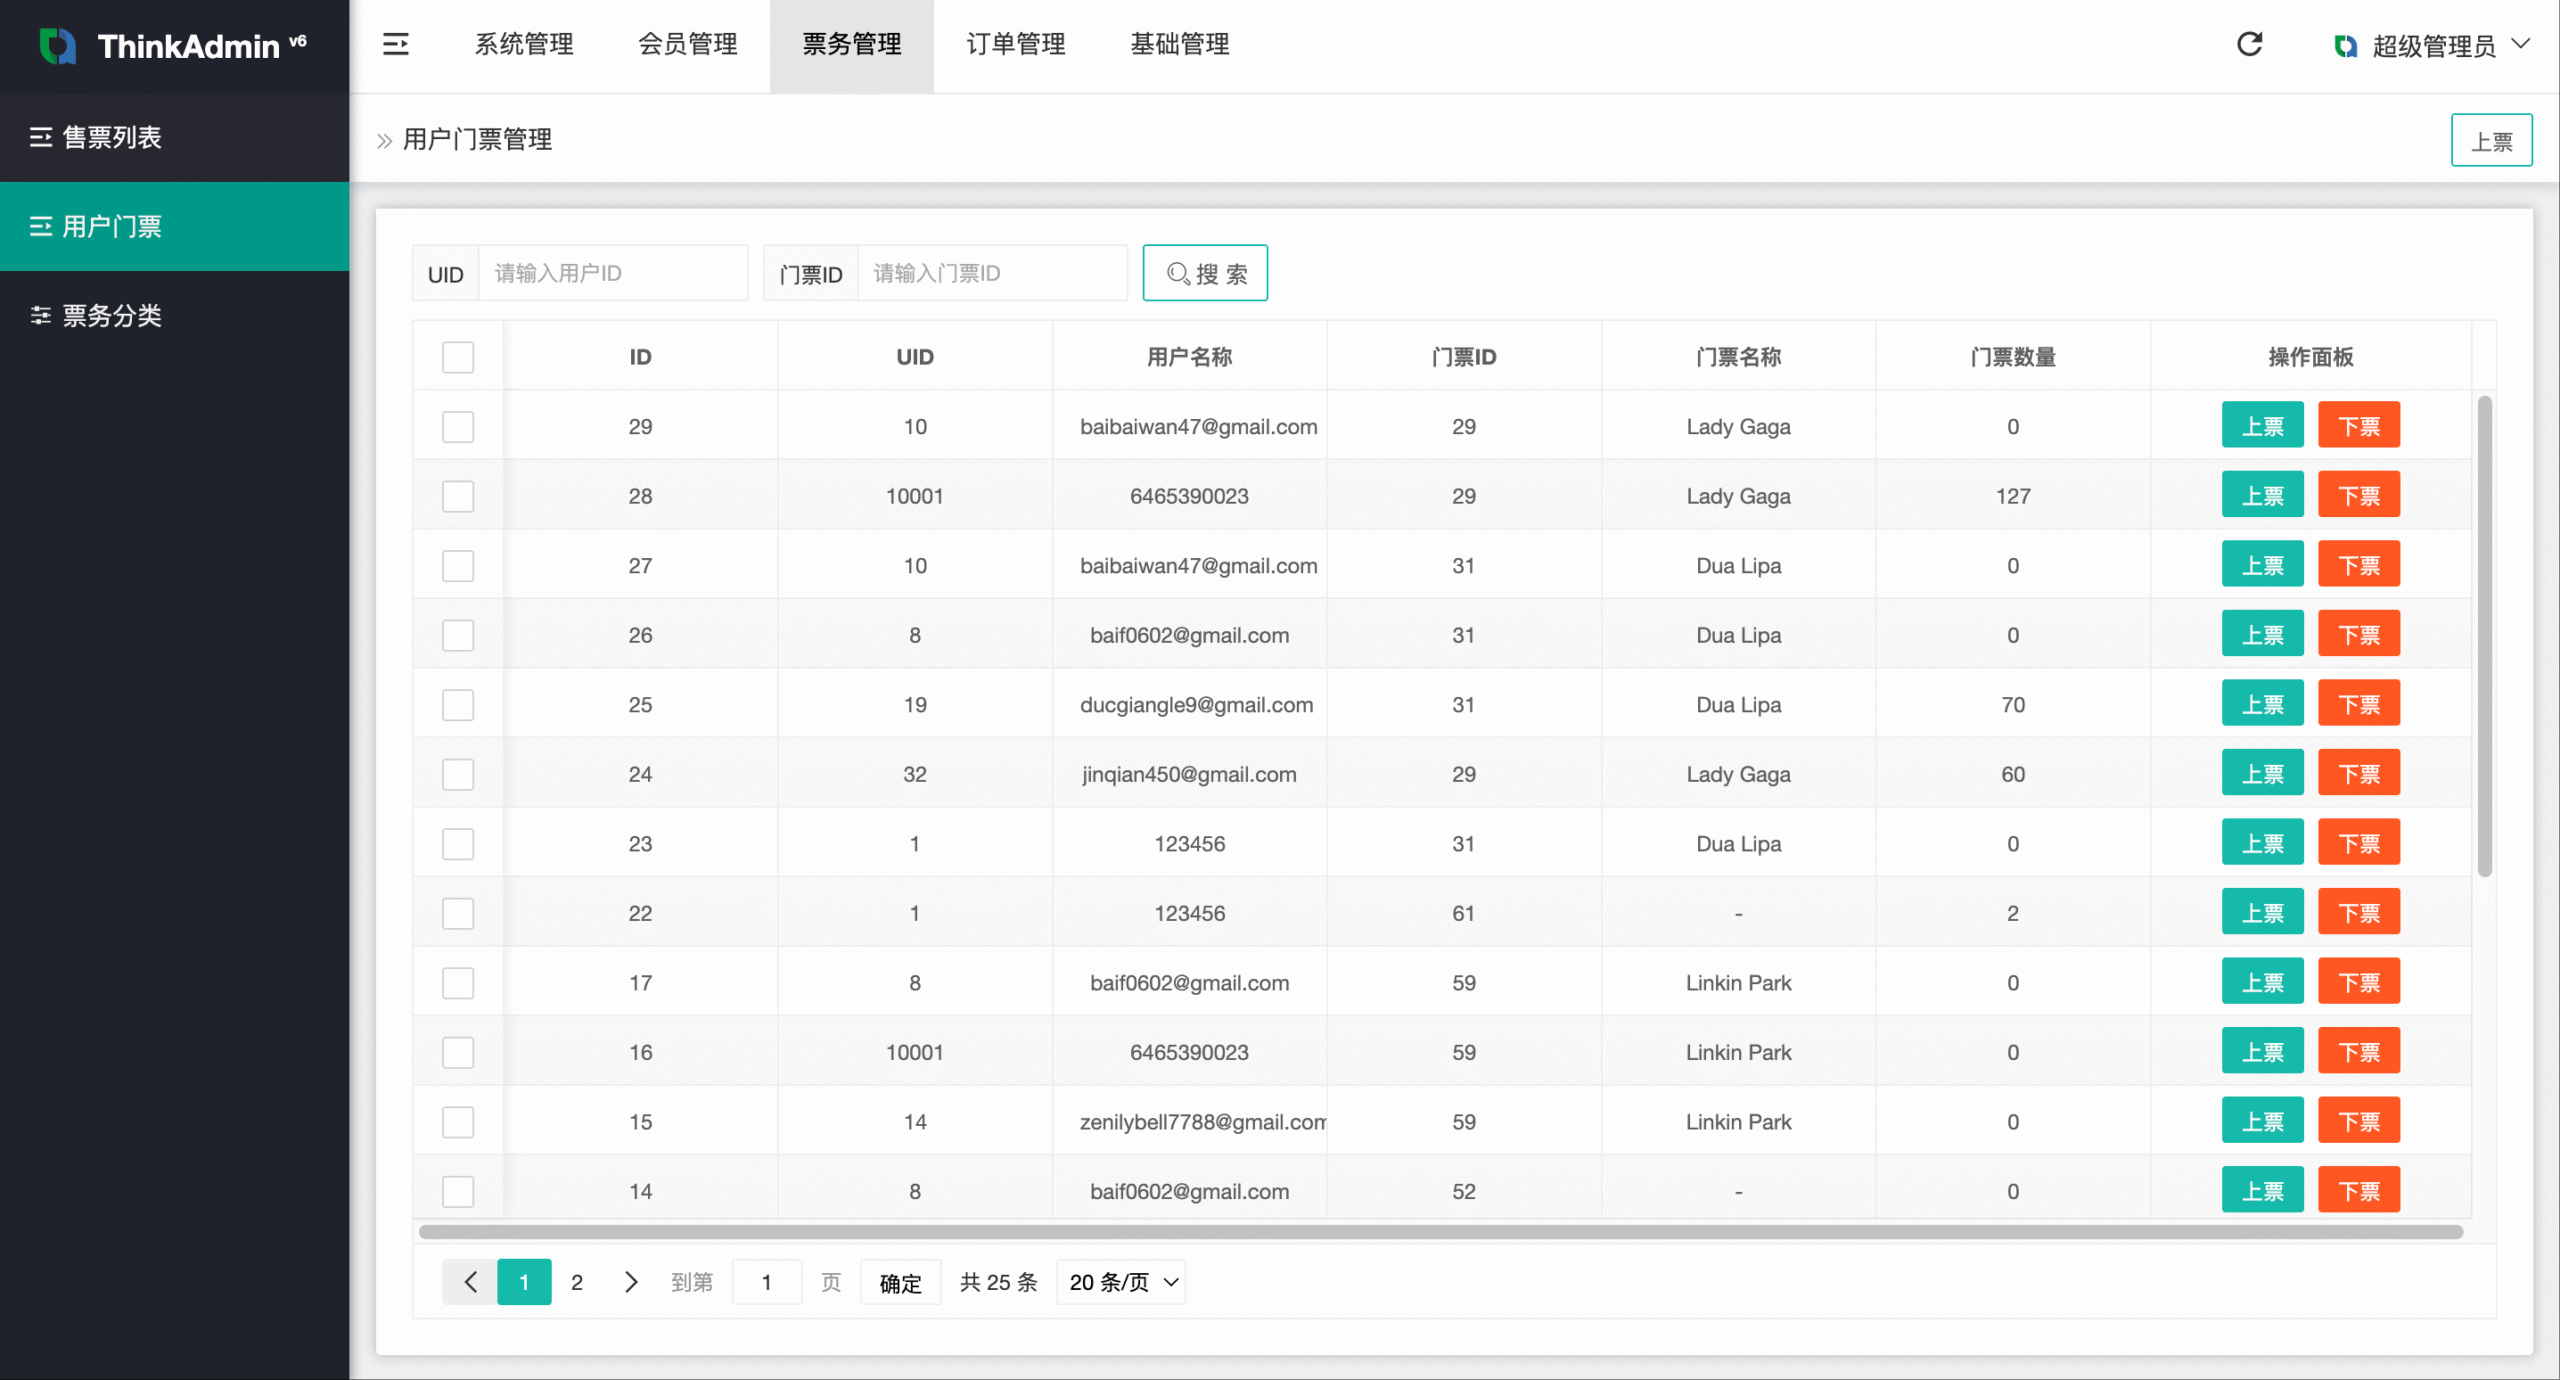Go to previous page arrow
The height and width of the screenshot is (1380, 2560).
point(470,1282)
